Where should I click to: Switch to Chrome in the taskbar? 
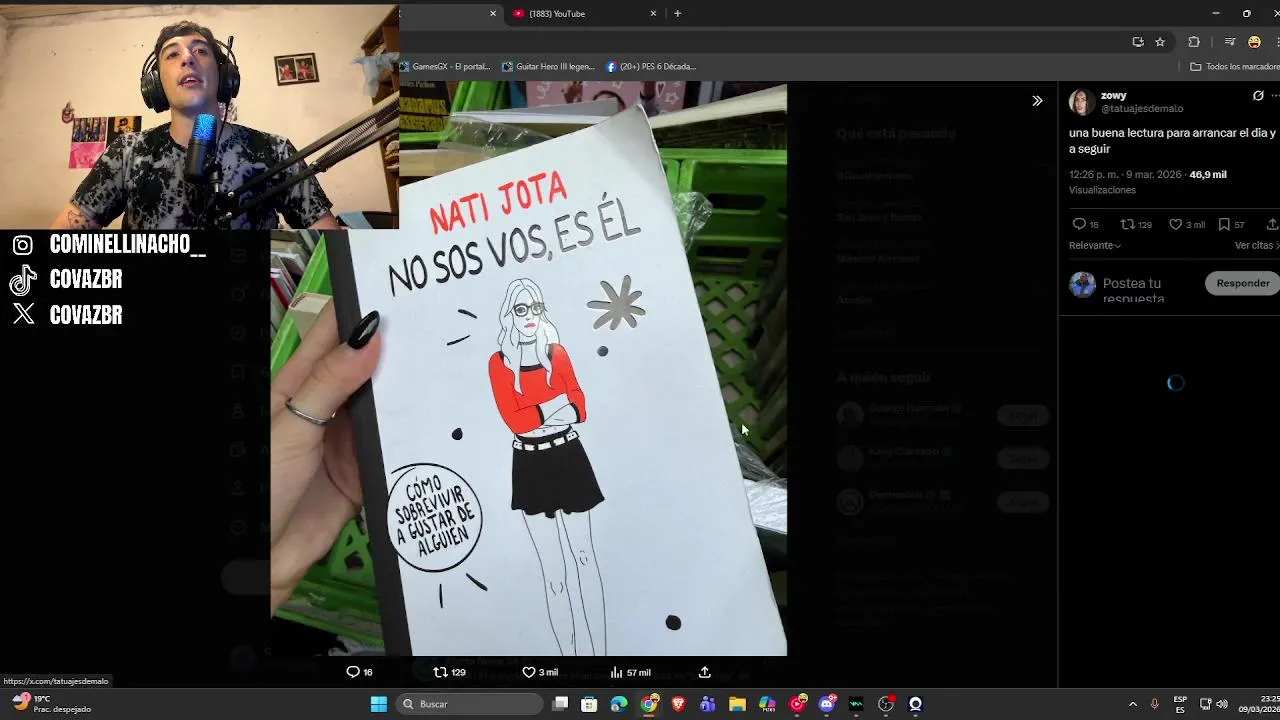point(649,704)
